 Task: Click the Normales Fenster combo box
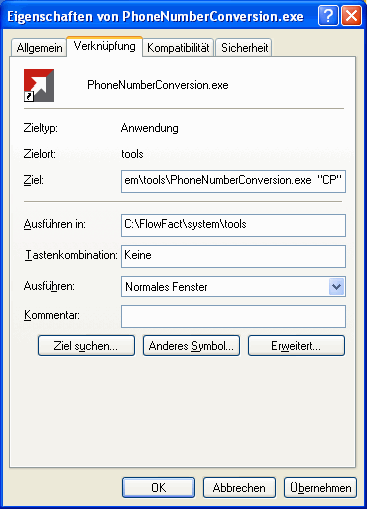233,287
